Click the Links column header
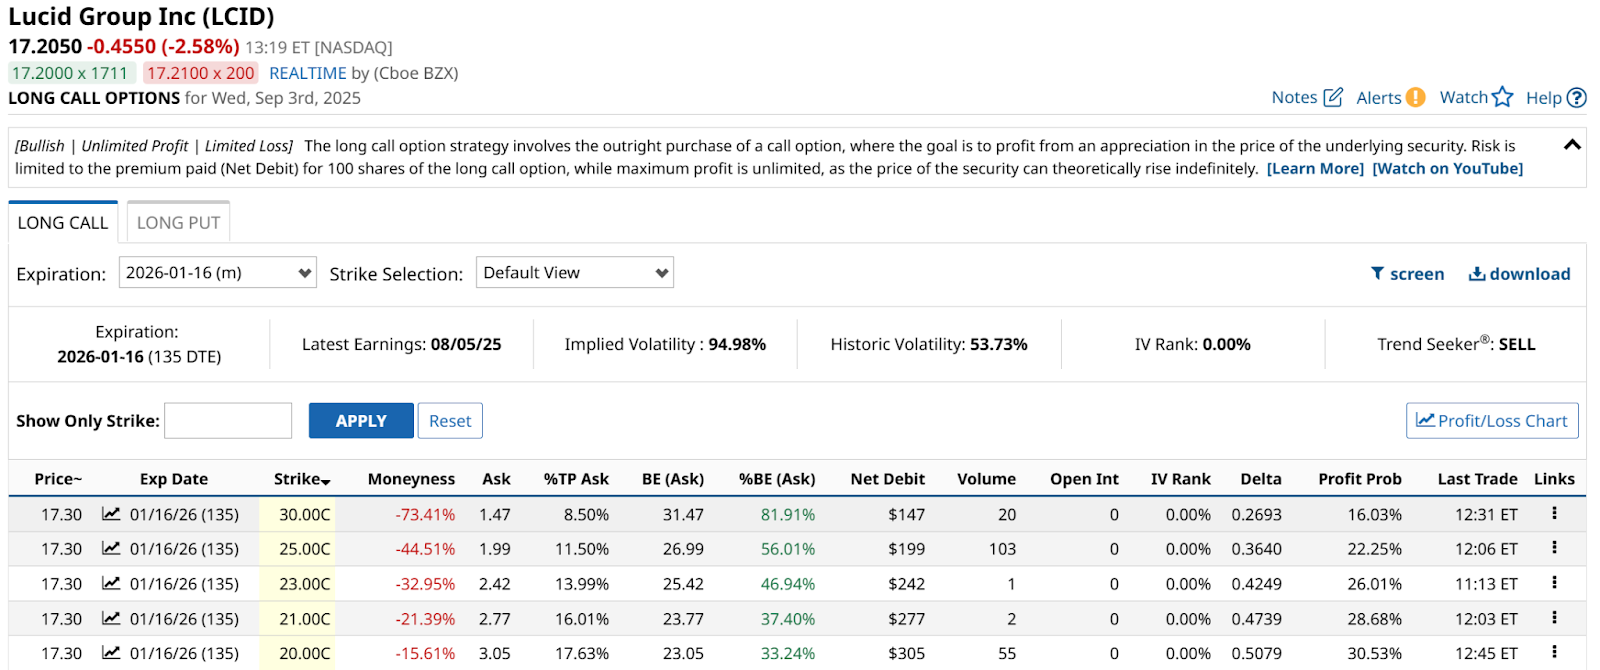 (x=1554, y=479)
